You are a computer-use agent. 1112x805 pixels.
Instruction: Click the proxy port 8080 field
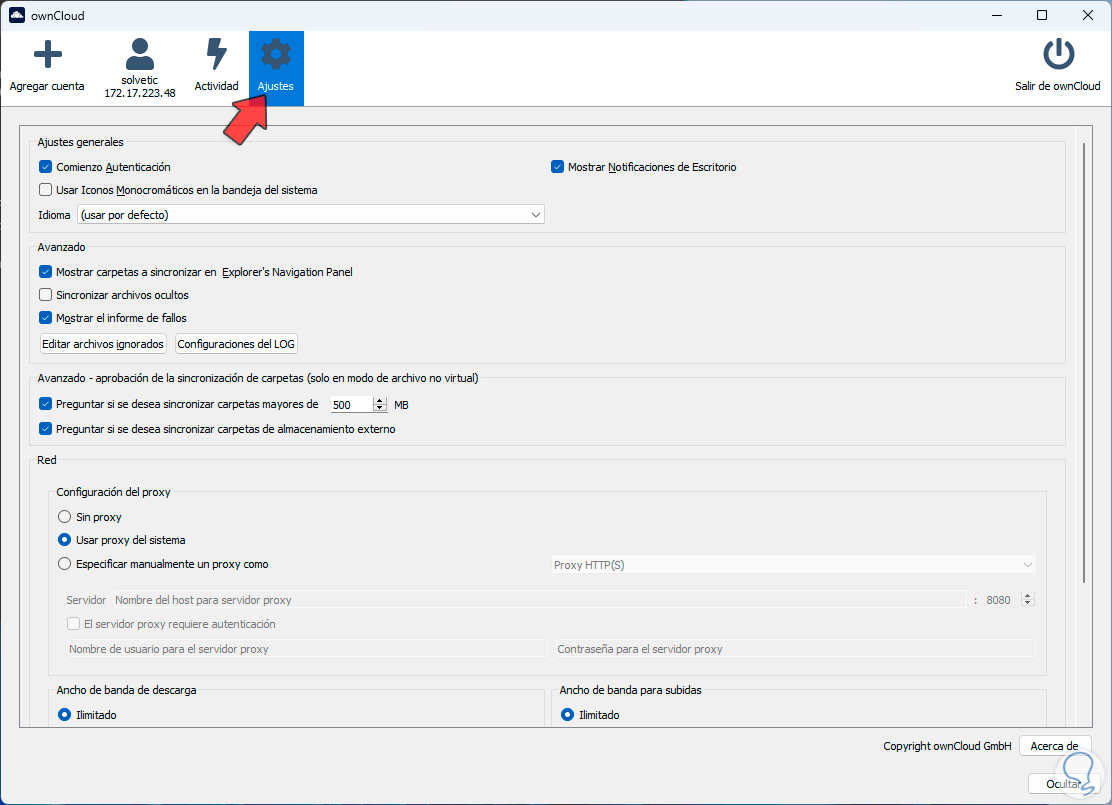pos(1001,600)
